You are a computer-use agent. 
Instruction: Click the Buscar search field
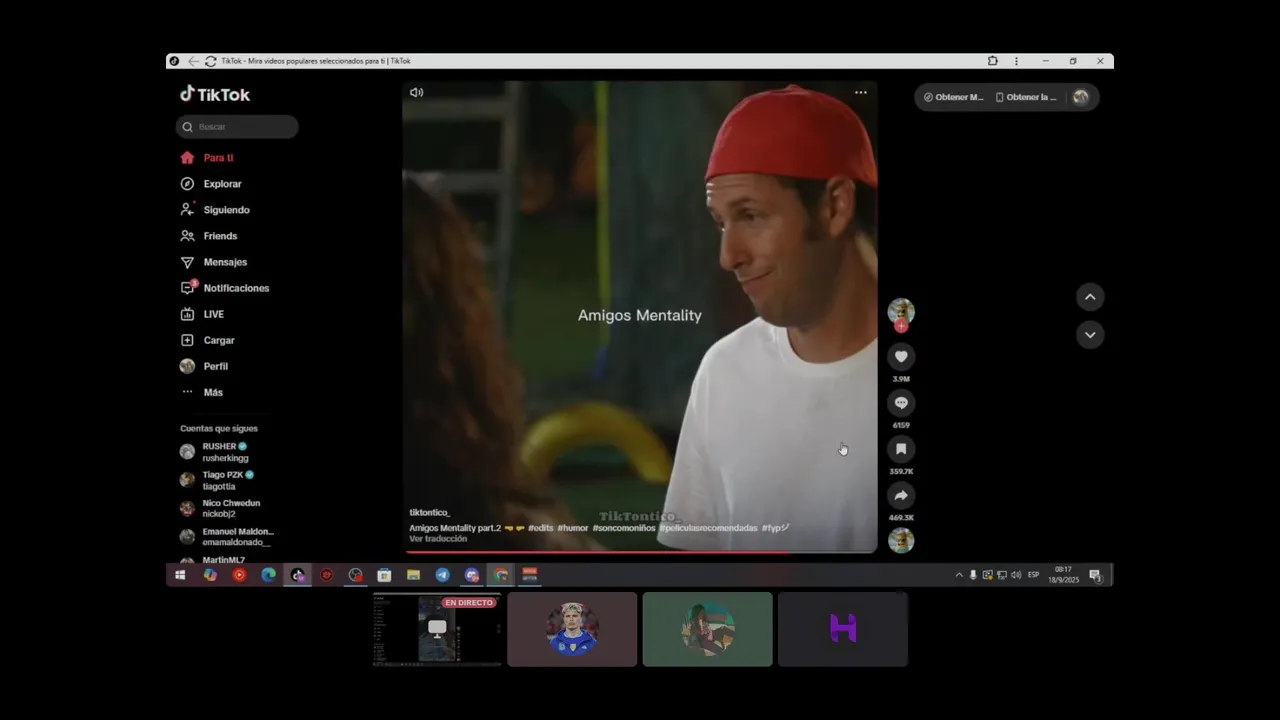[237, 127]
